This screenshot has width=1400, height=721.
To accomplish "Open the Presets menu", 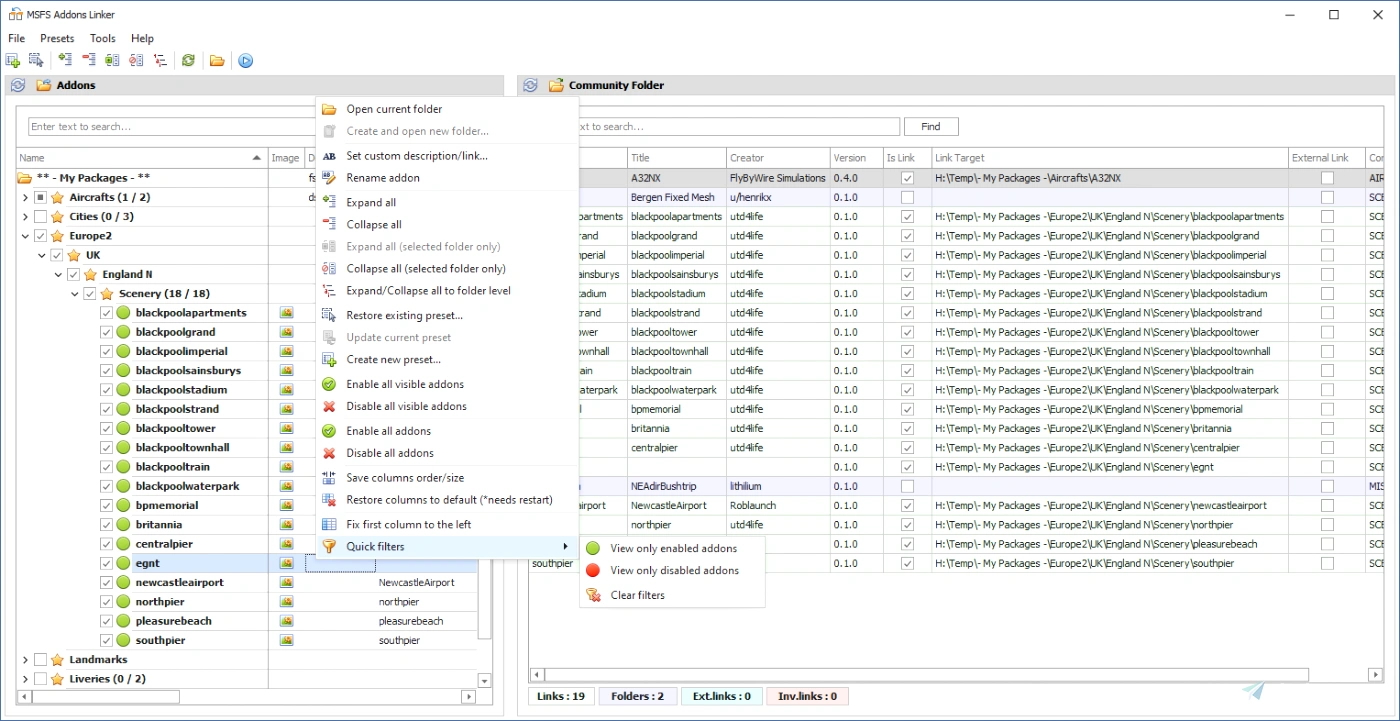I will click(x=57, y=38).
